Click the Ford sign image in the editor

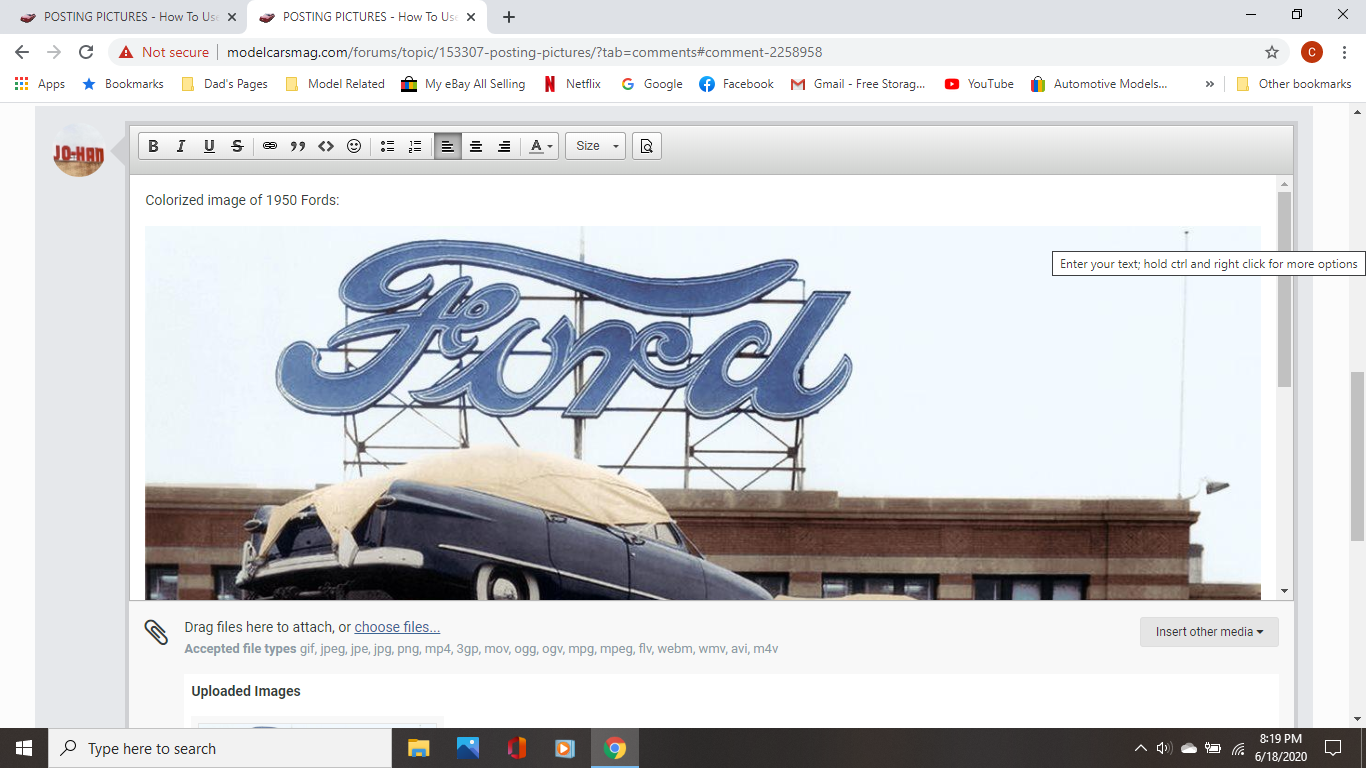[x=702, y=412]
